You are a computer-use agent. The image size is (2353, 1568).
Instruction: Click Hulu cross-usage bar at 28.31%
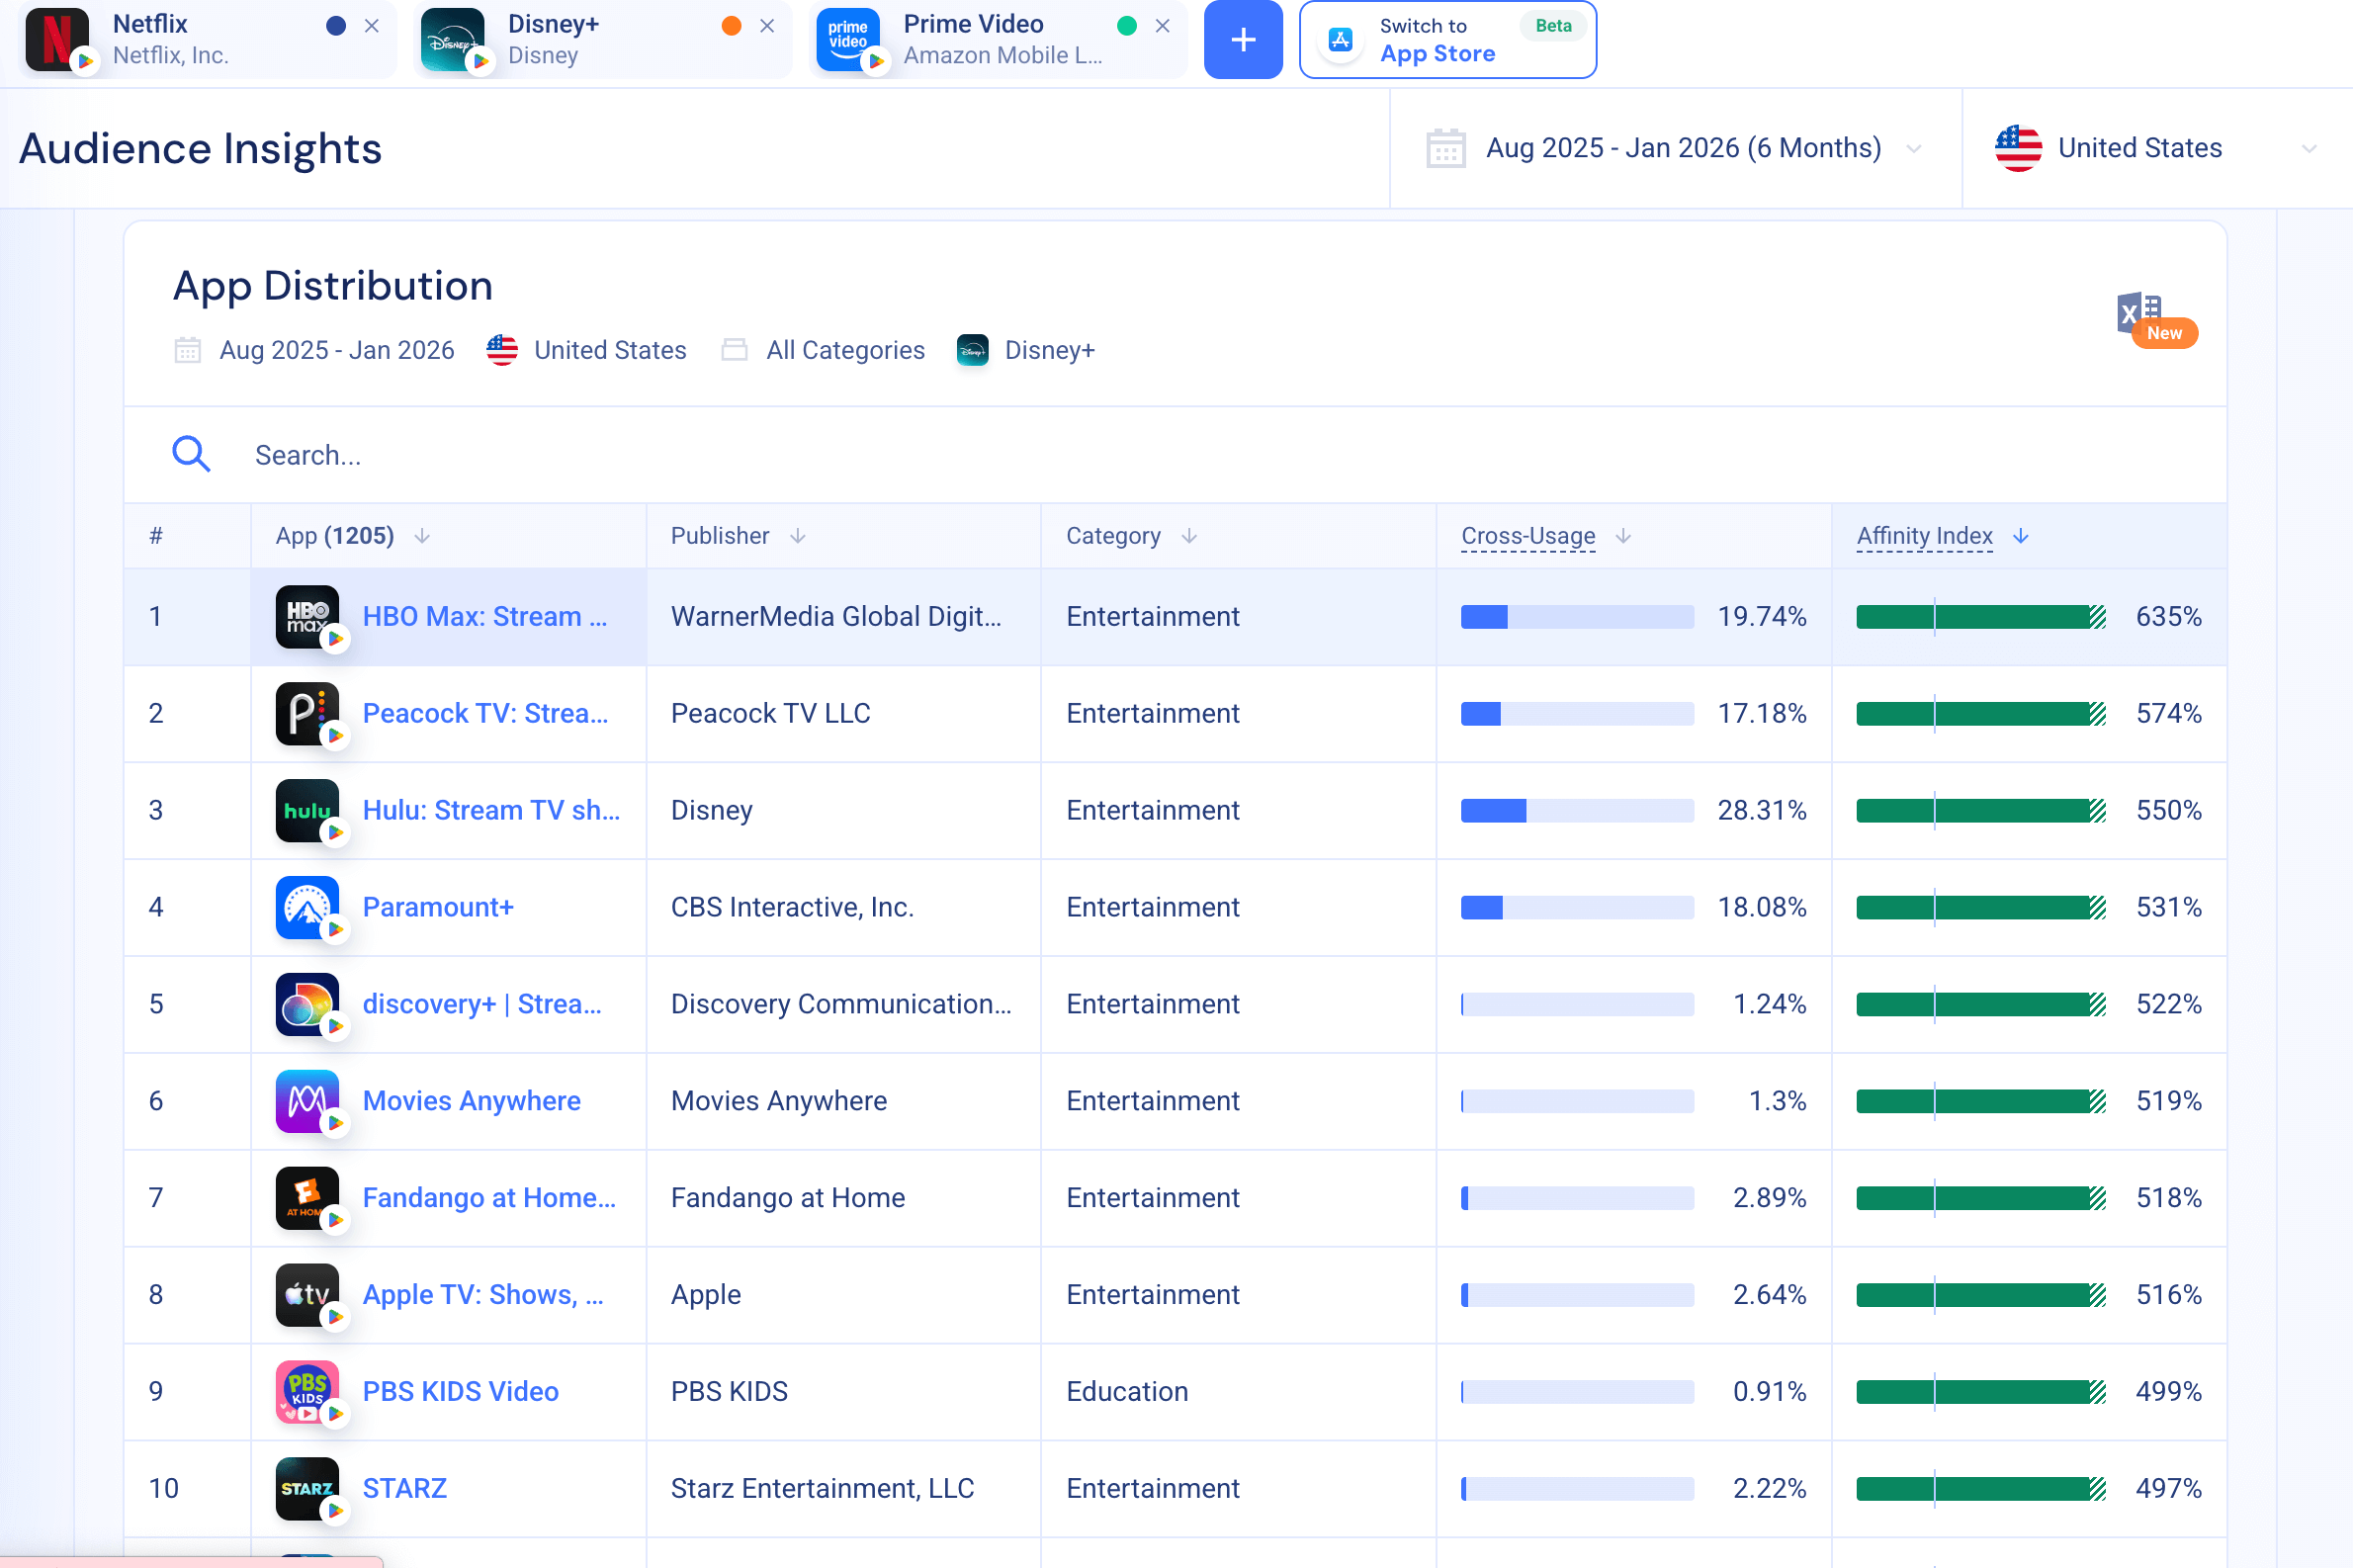(1577, 811)
